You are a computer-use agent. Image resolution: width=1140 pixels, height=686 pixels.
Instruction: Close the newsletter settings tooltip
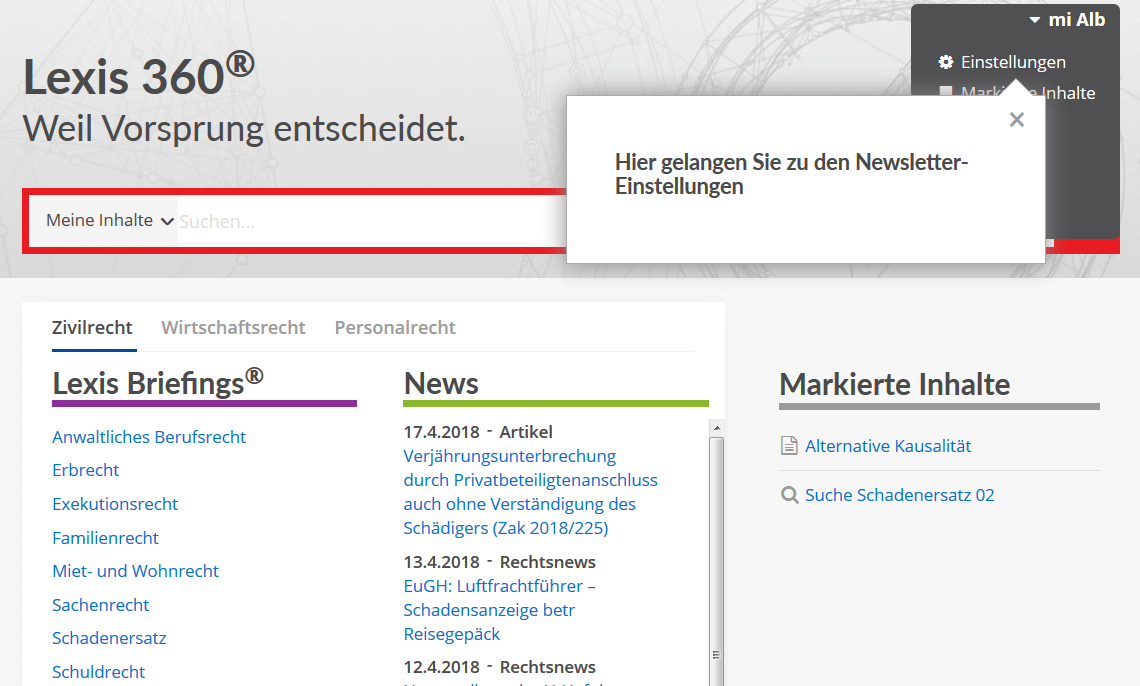(x=1016, y=120)
